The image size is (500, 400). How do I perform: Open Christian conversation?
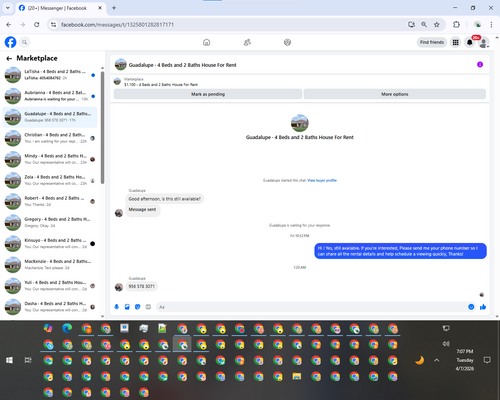(x=50, y=138)
